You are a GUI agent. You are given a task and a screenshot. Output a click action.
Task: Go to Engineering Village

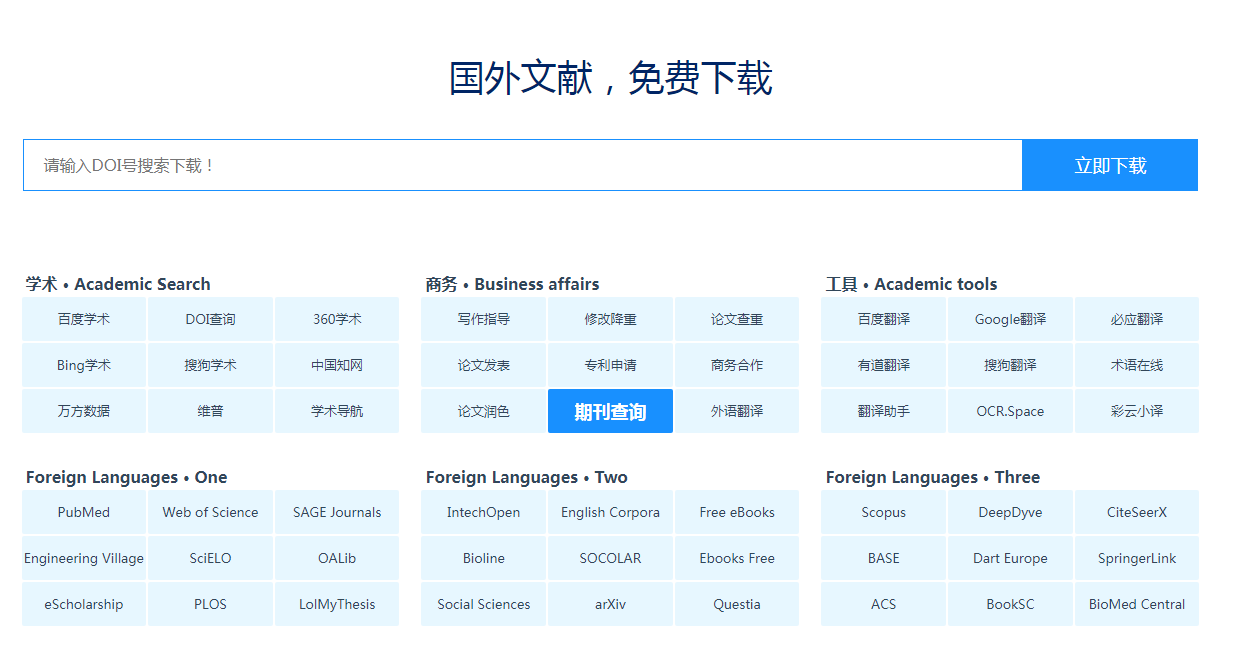tap(84, 558)
